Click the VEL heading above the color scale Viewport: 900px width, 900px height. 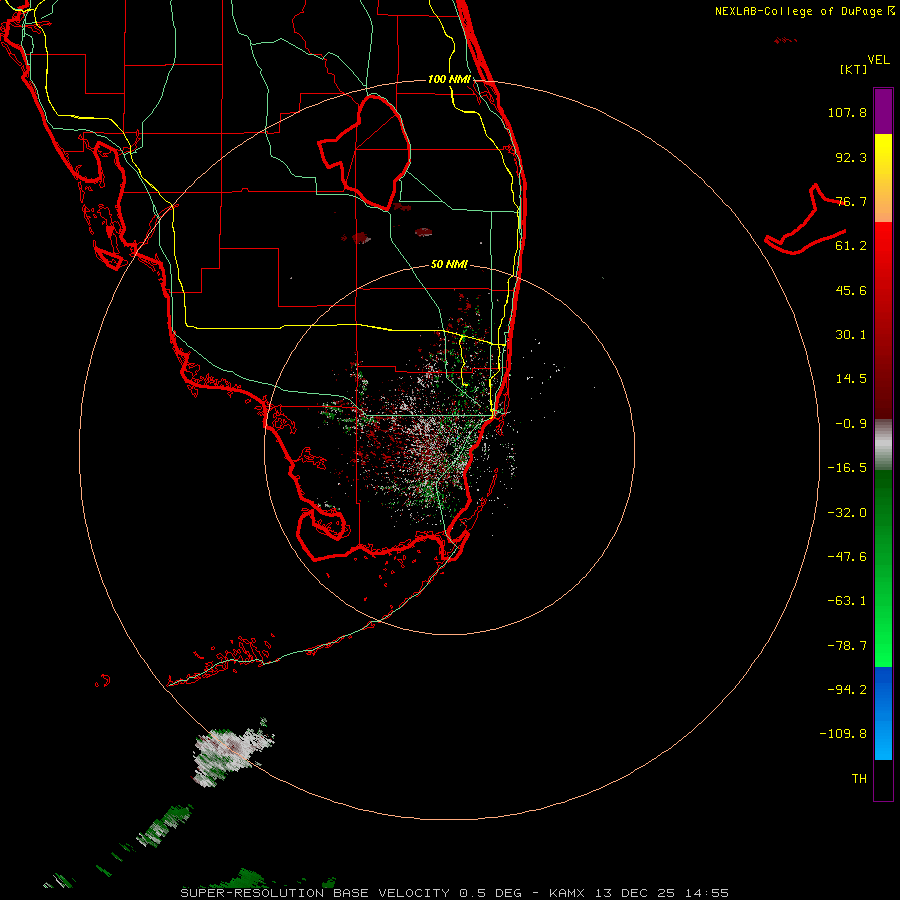pyautogui.click(x=878, y=60)
